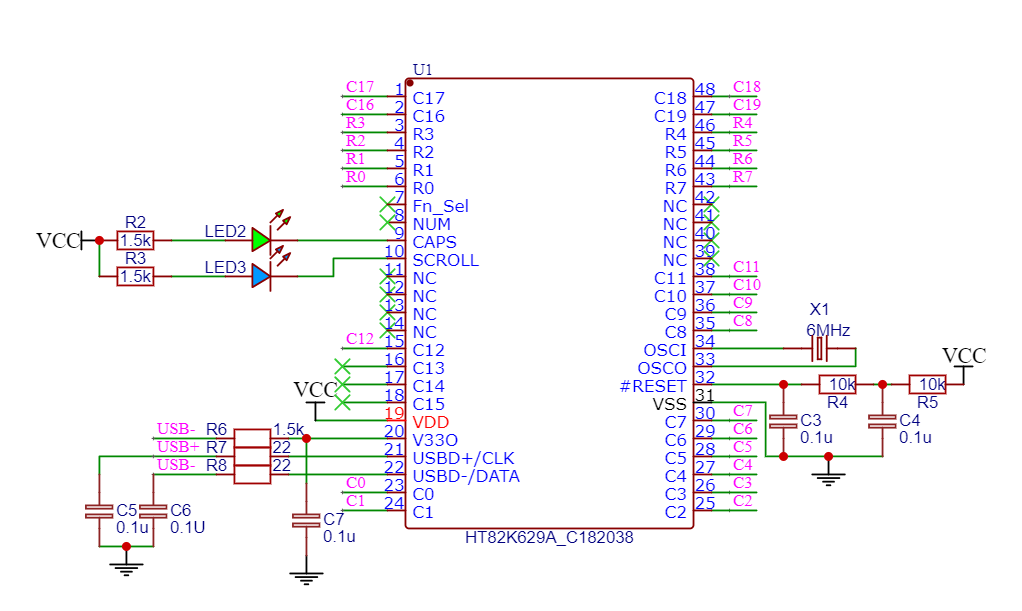Click the #RESET pin name
Screen dimensions: 1022x611
(652, 386)
